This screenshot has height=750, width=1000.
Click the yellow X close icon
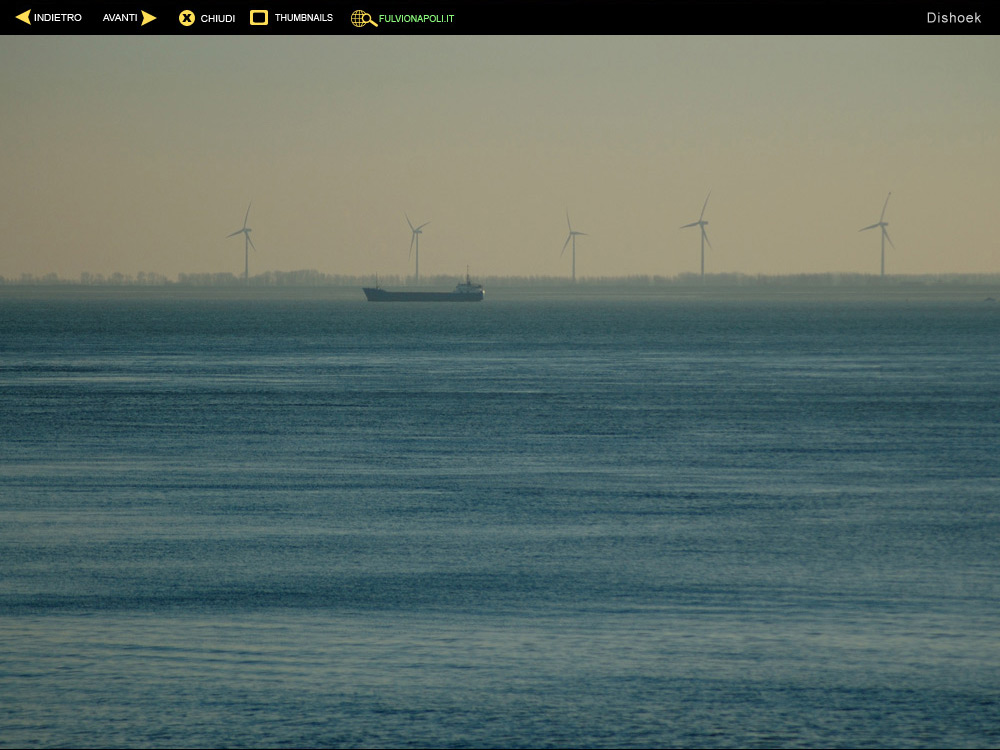click(187, 18)
